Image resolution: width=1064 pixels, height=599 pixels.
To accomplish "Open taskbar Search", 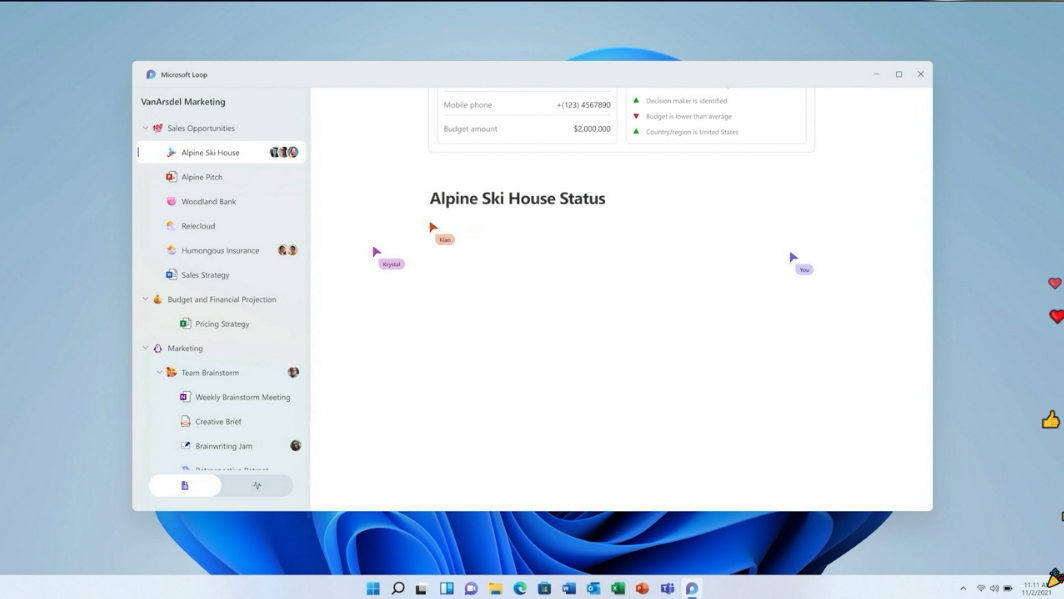I will (398, 588).
